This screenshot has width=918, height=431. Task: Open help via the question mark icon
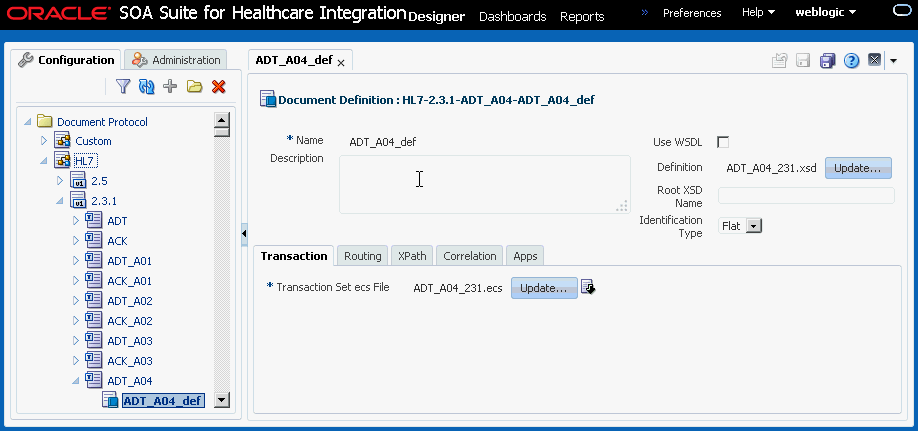tap(851, 60)
